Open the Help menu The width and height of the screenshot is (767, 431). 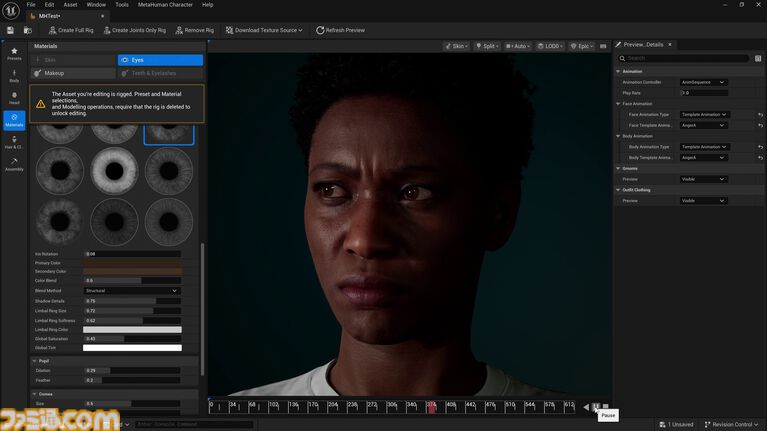coord(207,4)
